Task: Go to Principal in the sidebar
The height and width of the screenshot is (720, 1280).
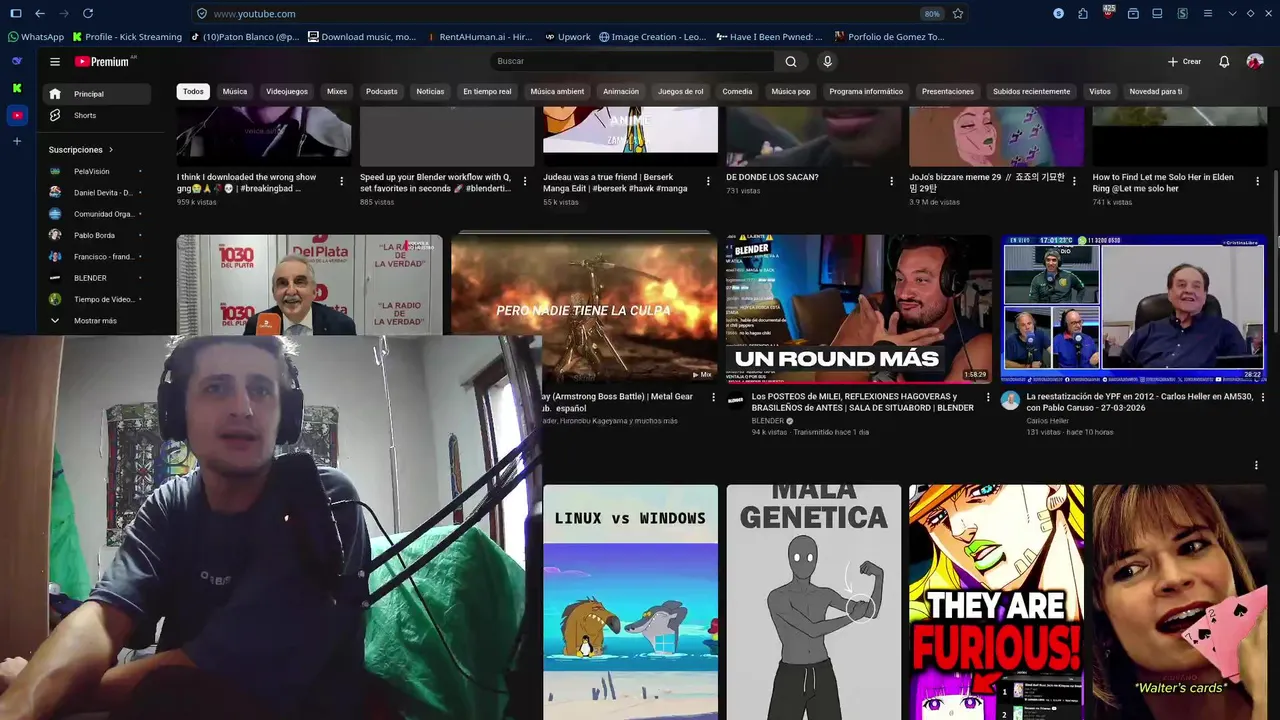Action: click(x=97, y=94)
